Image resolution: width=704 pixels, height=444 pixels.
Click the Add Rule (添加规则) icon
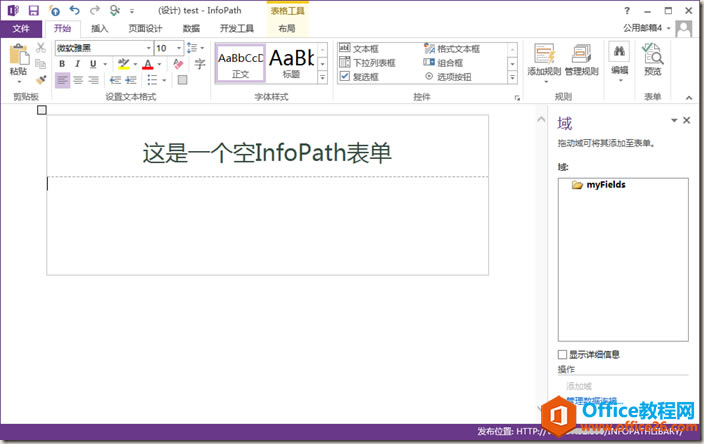543,57
